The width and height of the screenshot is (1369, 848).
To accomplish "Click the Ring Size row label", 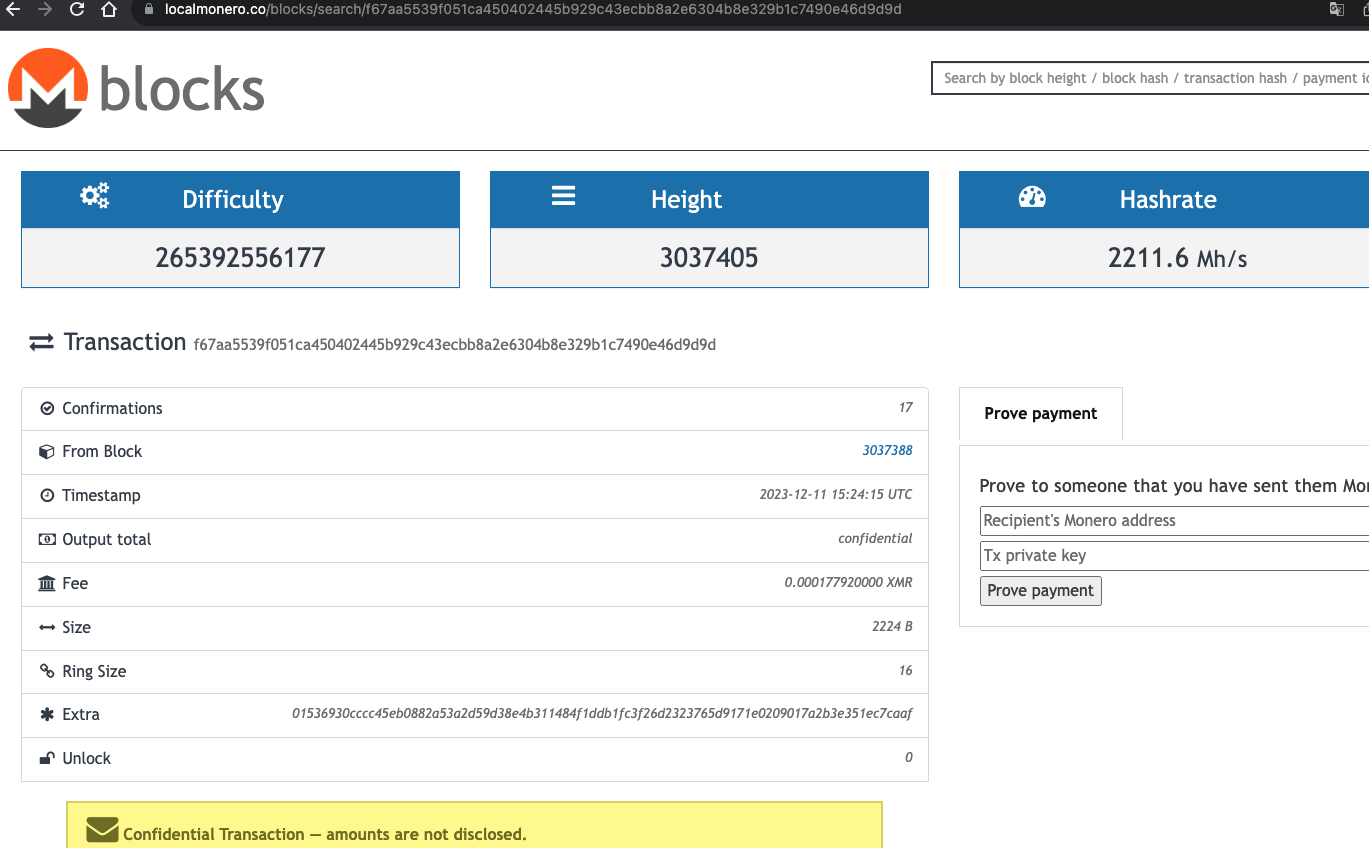I will [94, 672].
